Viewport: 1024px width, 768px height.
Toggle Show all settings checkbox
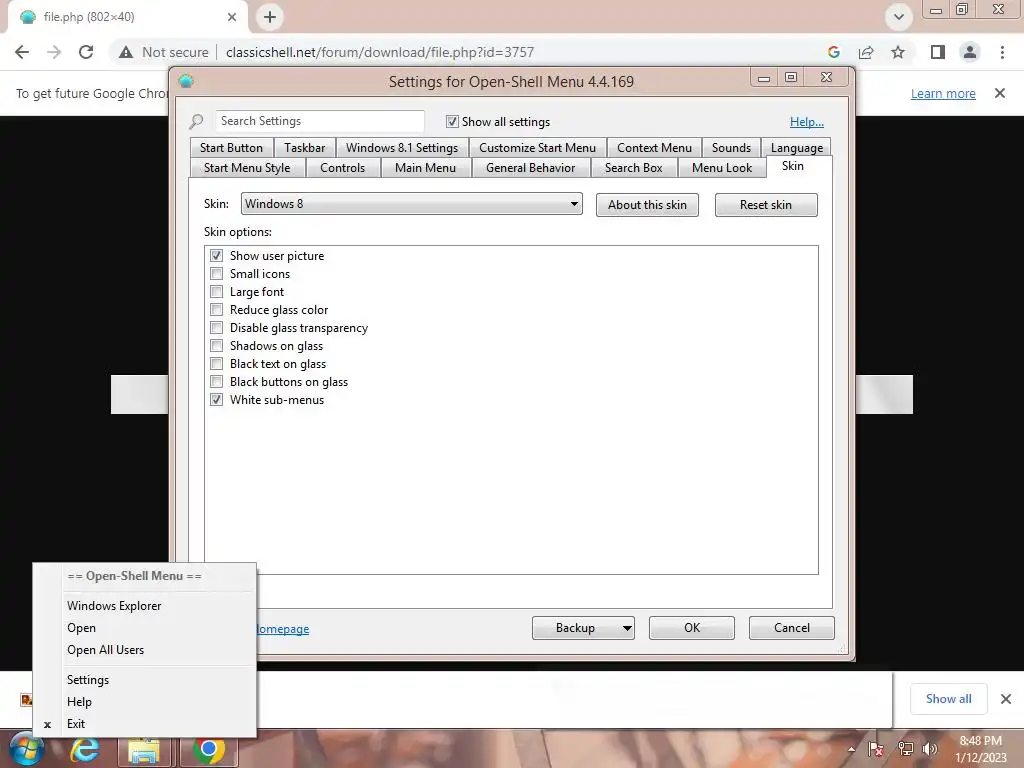point(452,121)
